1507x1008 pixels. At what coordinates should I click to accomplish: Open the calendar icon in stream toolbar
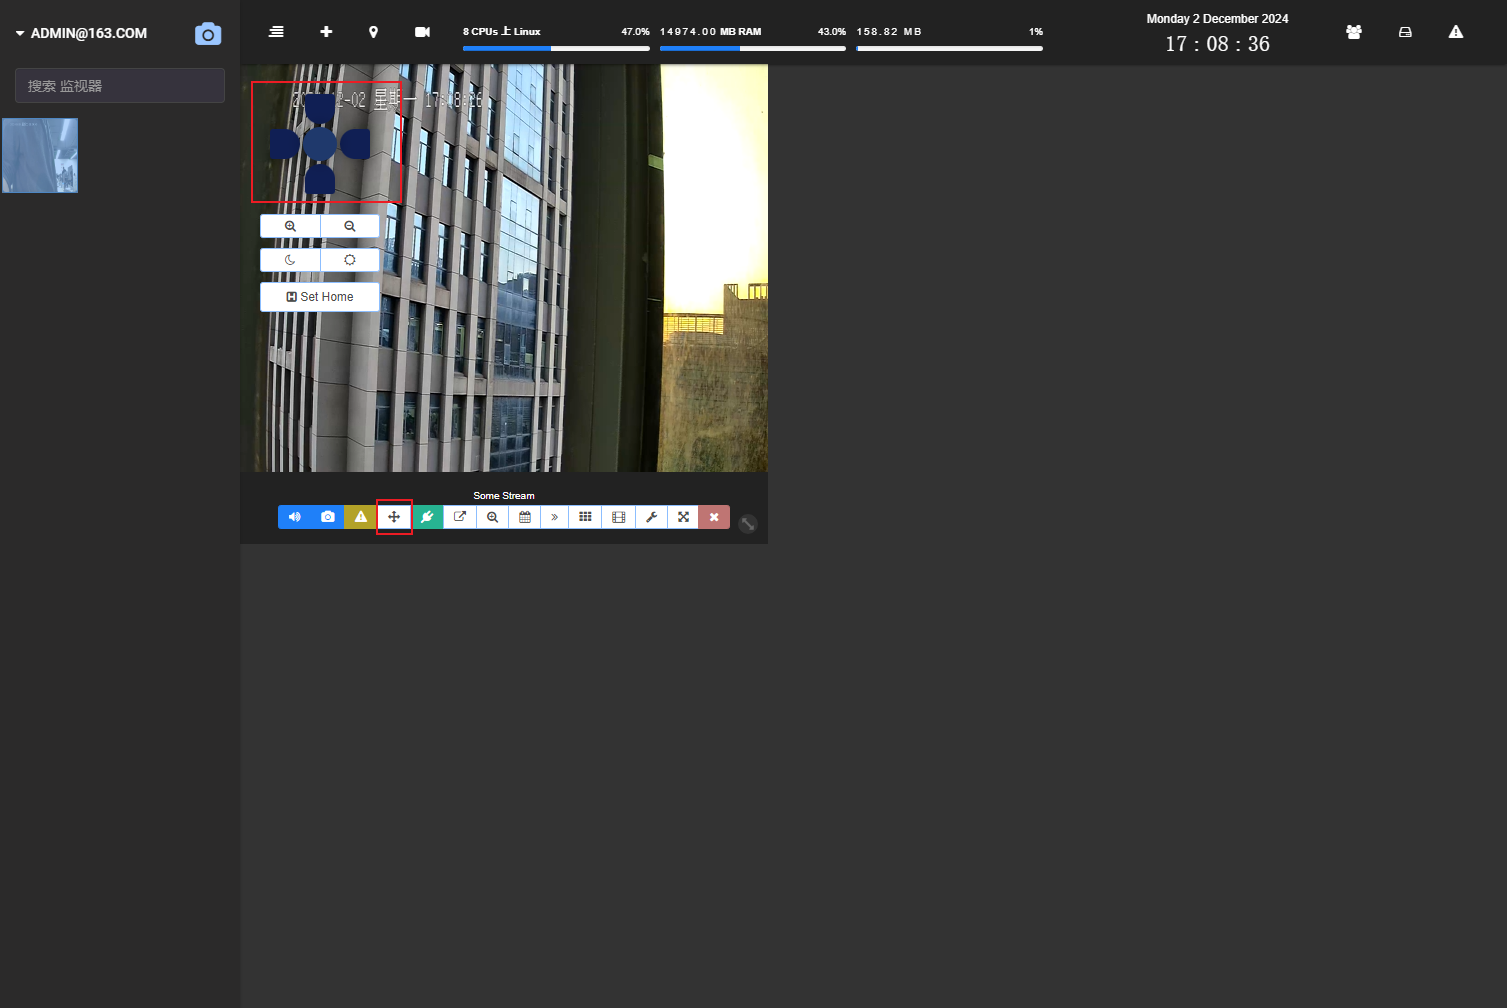[524, 517]
